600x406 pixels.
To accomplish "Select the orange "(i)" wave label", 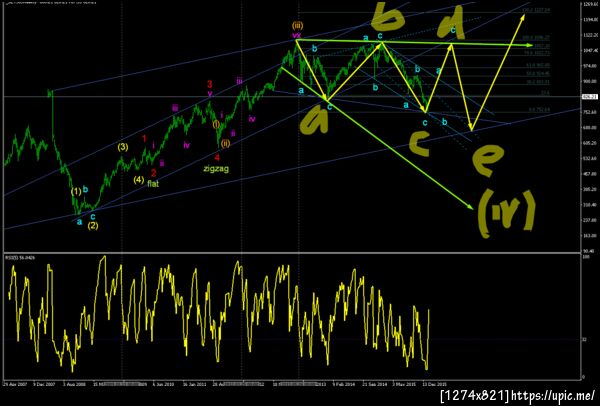I will pos(217,123).
